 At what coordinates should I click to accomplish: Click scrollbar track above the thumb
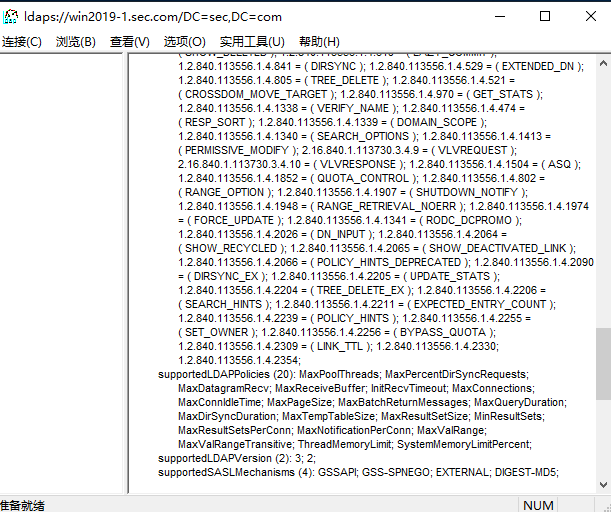click(602, 200)
